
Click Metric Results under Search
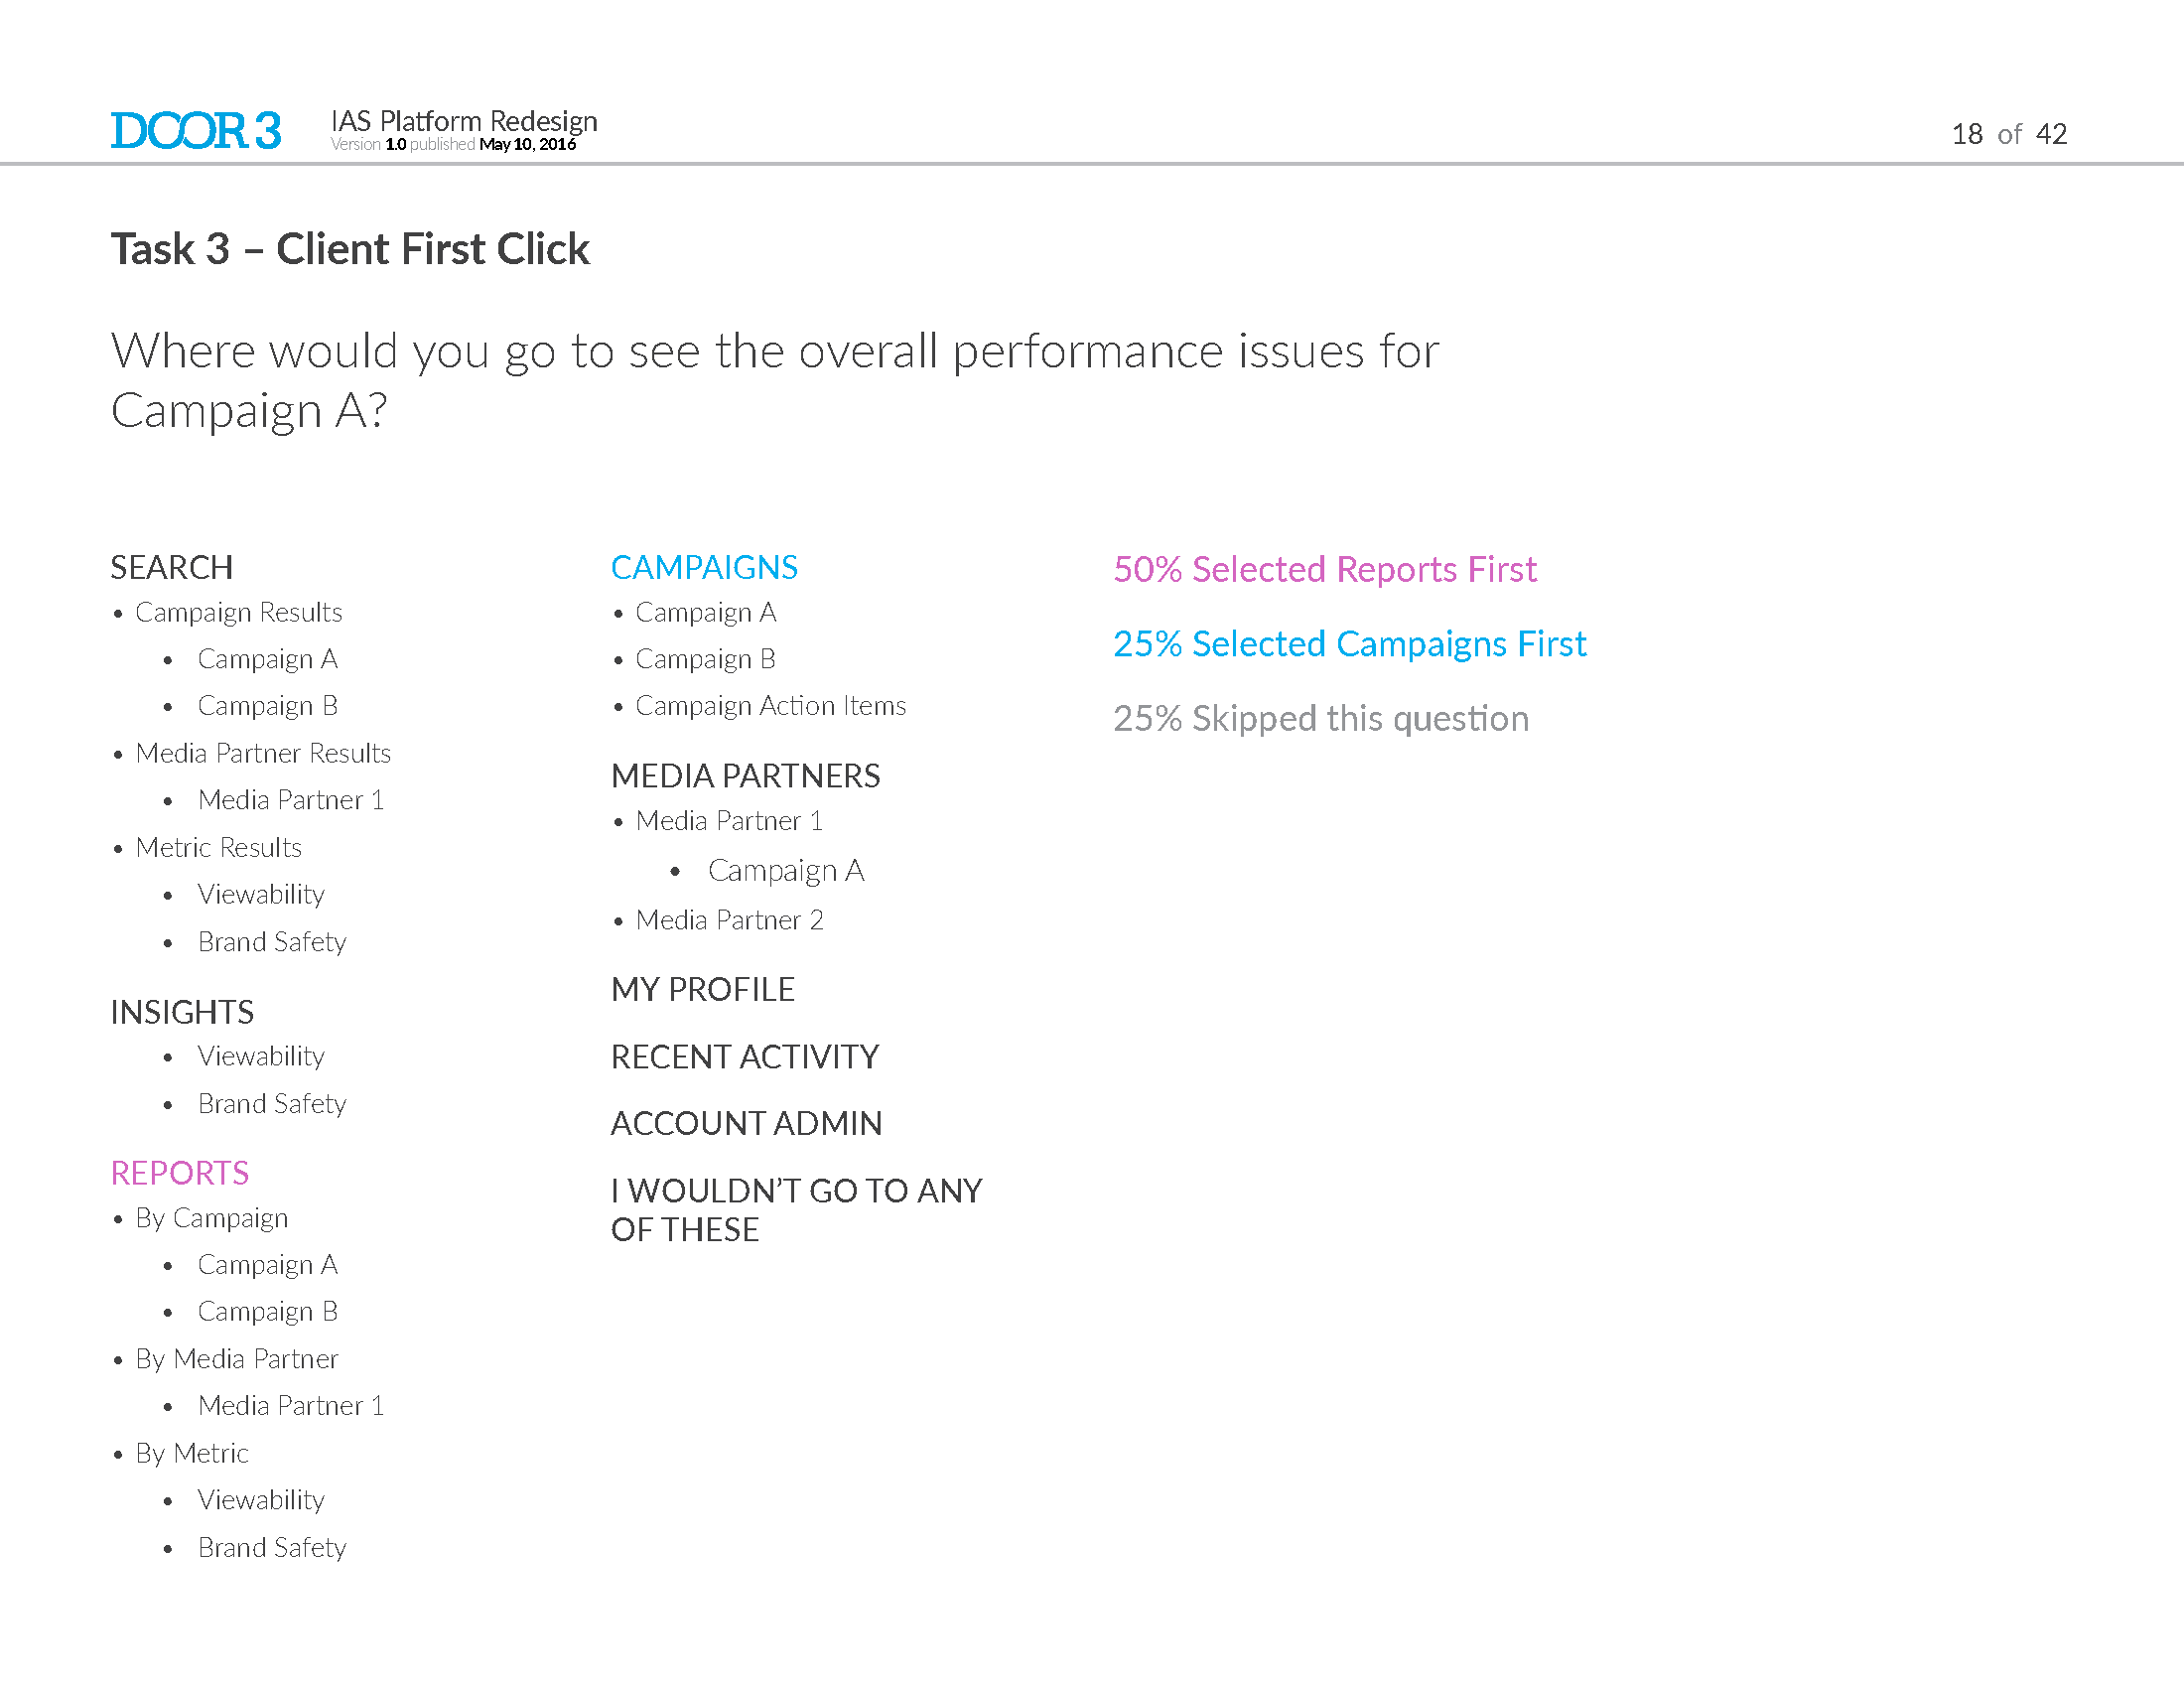(x=219, y=848)
